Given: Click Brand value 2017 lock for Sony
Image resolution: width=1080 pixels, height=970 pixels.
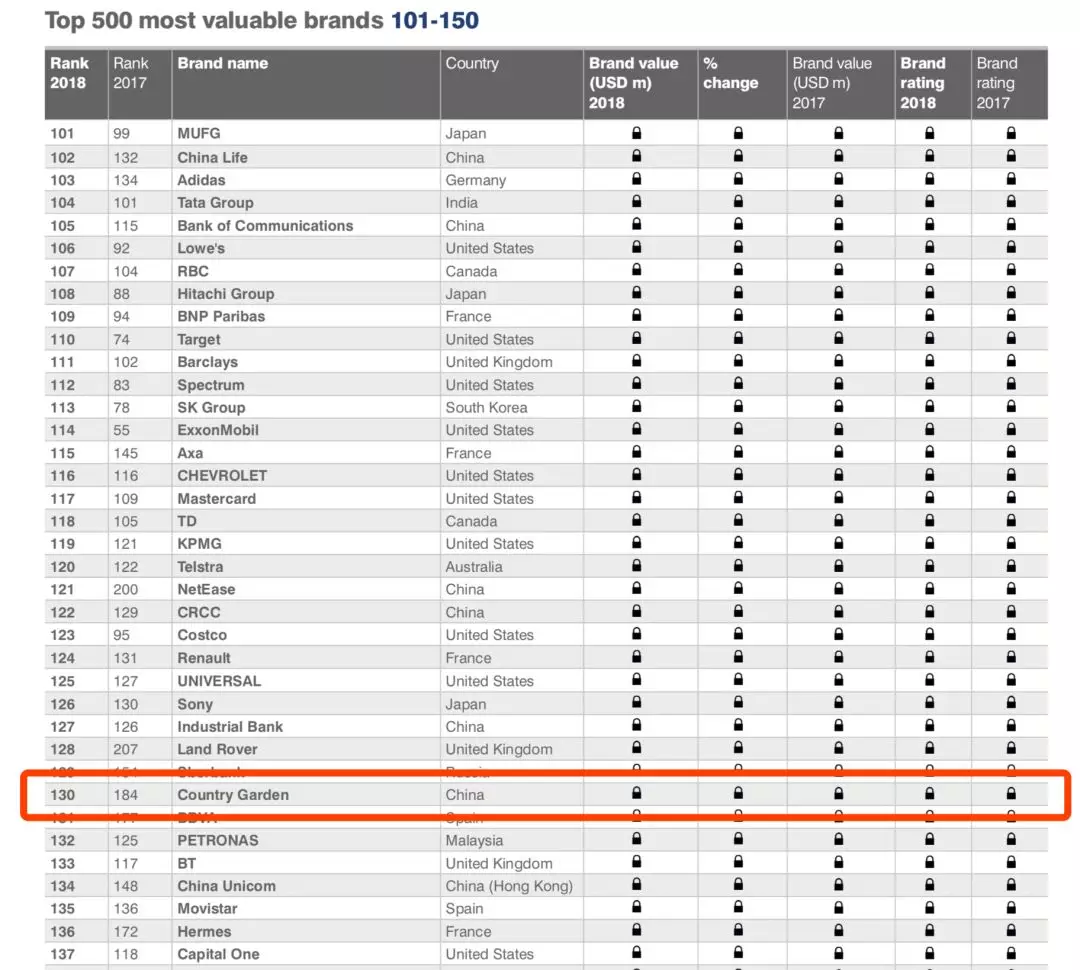Looking at the screenshot, I should (x=838, y=703).
